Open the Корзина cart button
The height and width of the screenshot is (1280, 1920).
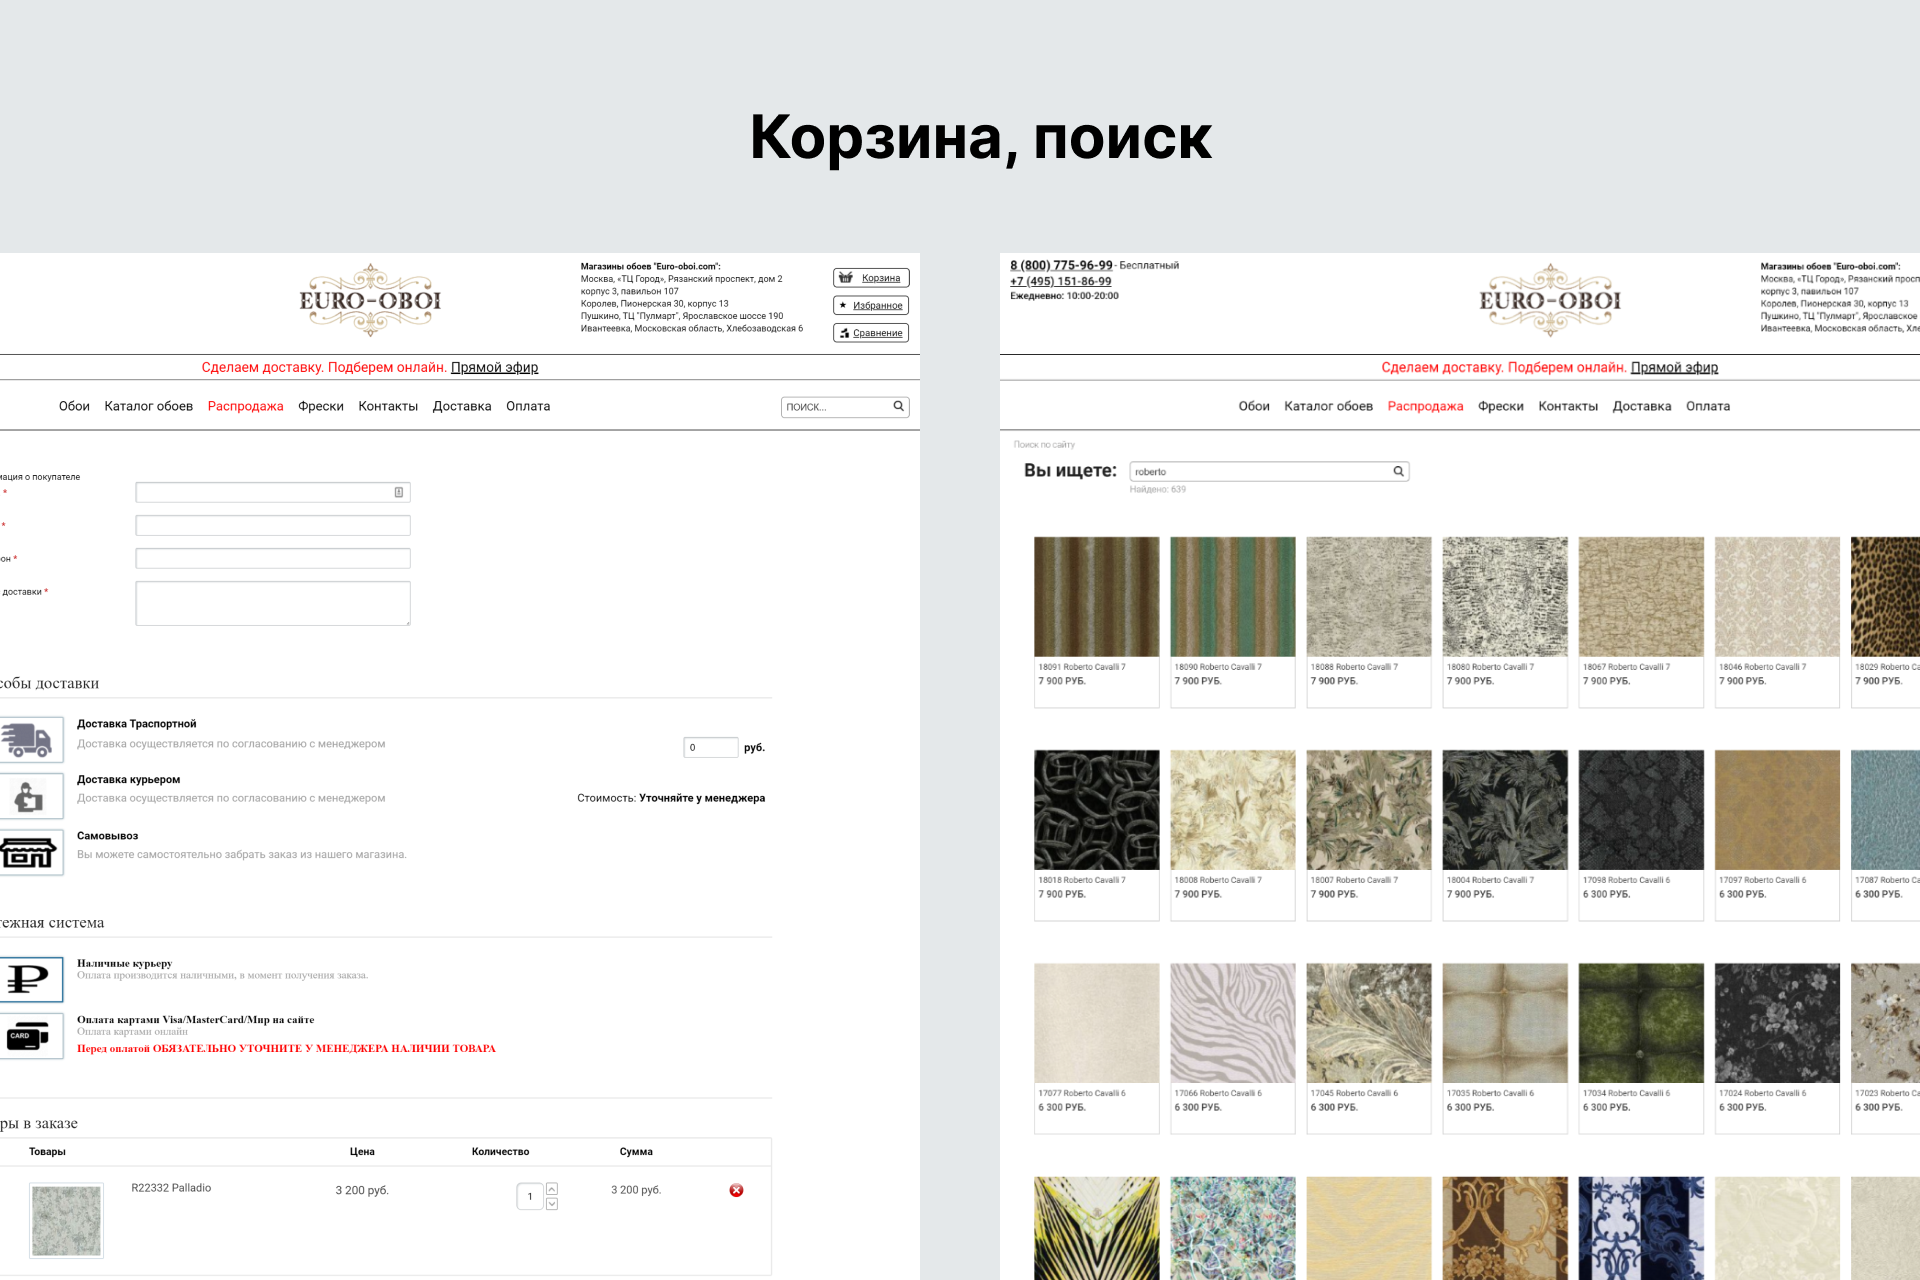click(x=870, y=278)
